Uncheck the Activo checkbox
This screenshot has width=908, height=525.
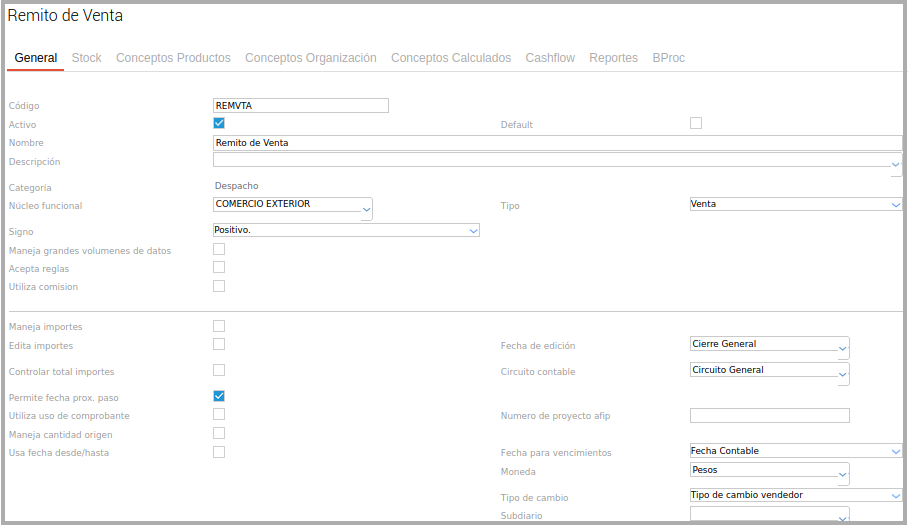(219, 123)
